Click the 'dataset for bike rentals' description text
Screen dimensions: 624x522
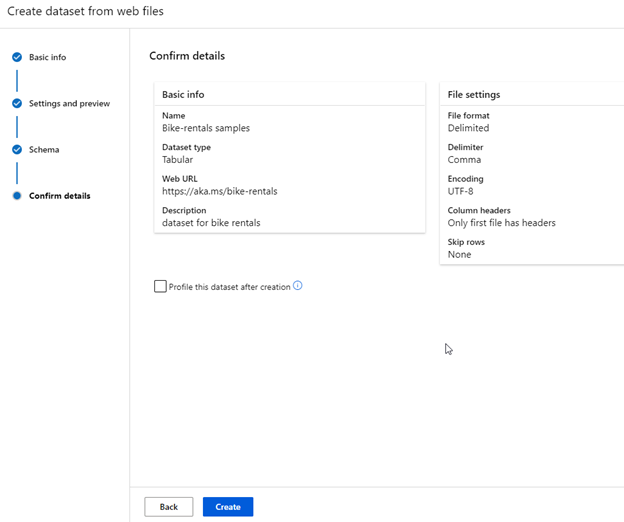(211, 223)
